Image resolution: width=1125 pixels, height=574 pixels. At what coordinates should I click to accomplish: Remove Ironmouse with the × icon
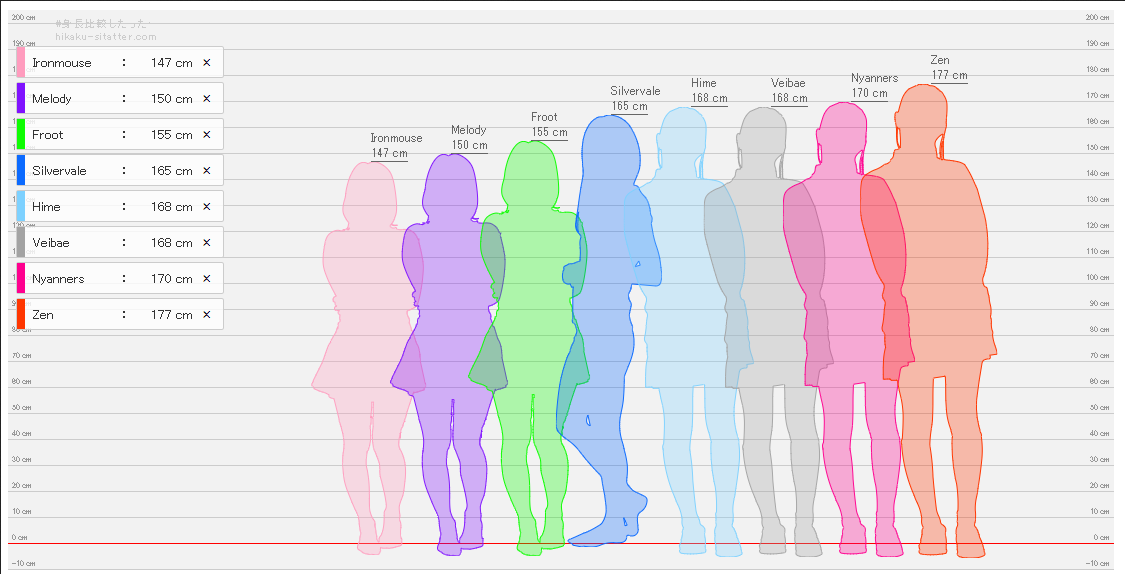(207, 62)
